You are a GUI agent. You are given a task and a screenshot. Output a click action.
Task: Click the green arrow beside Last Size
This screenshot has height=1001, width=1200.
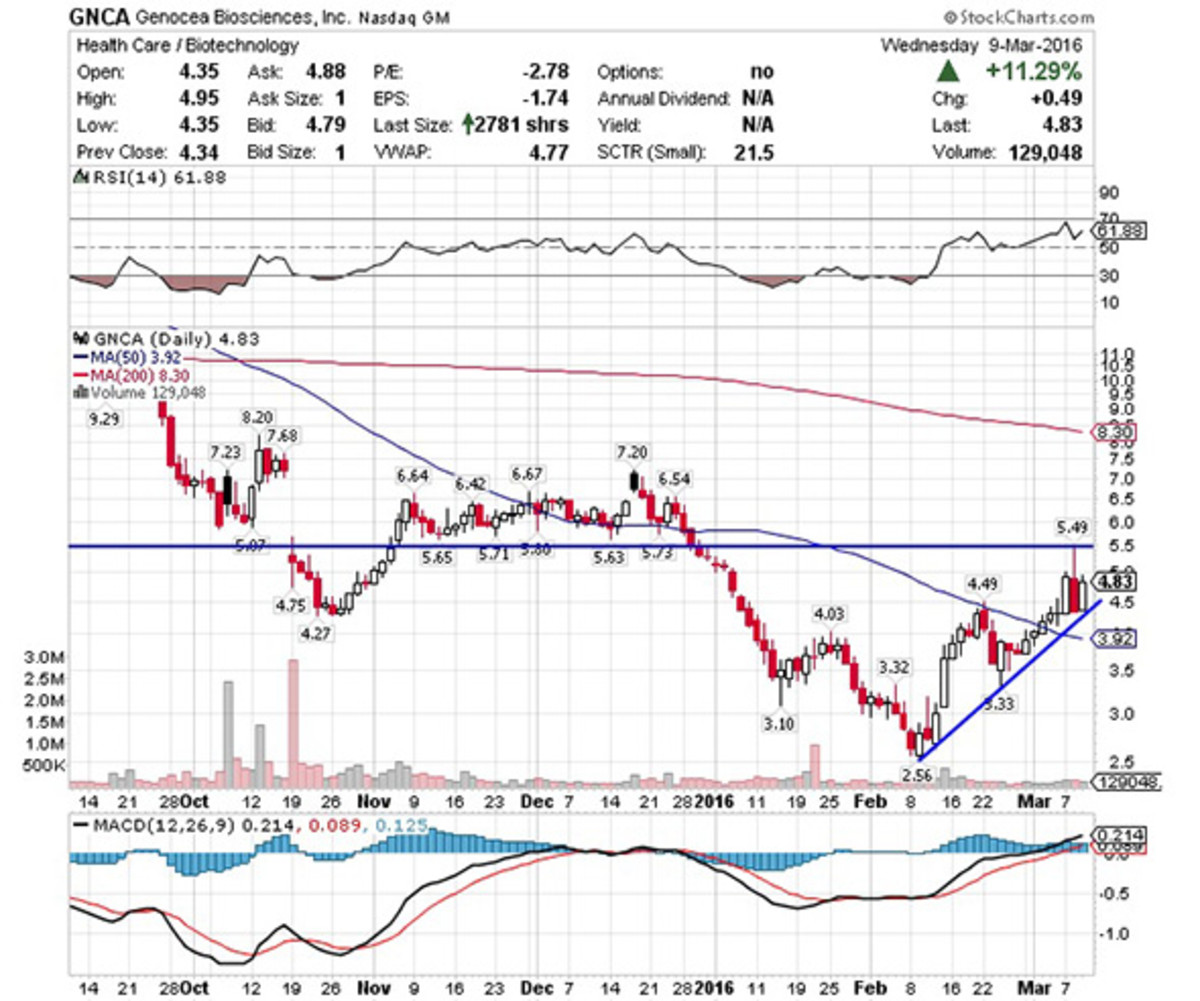[x=466, y=126]
